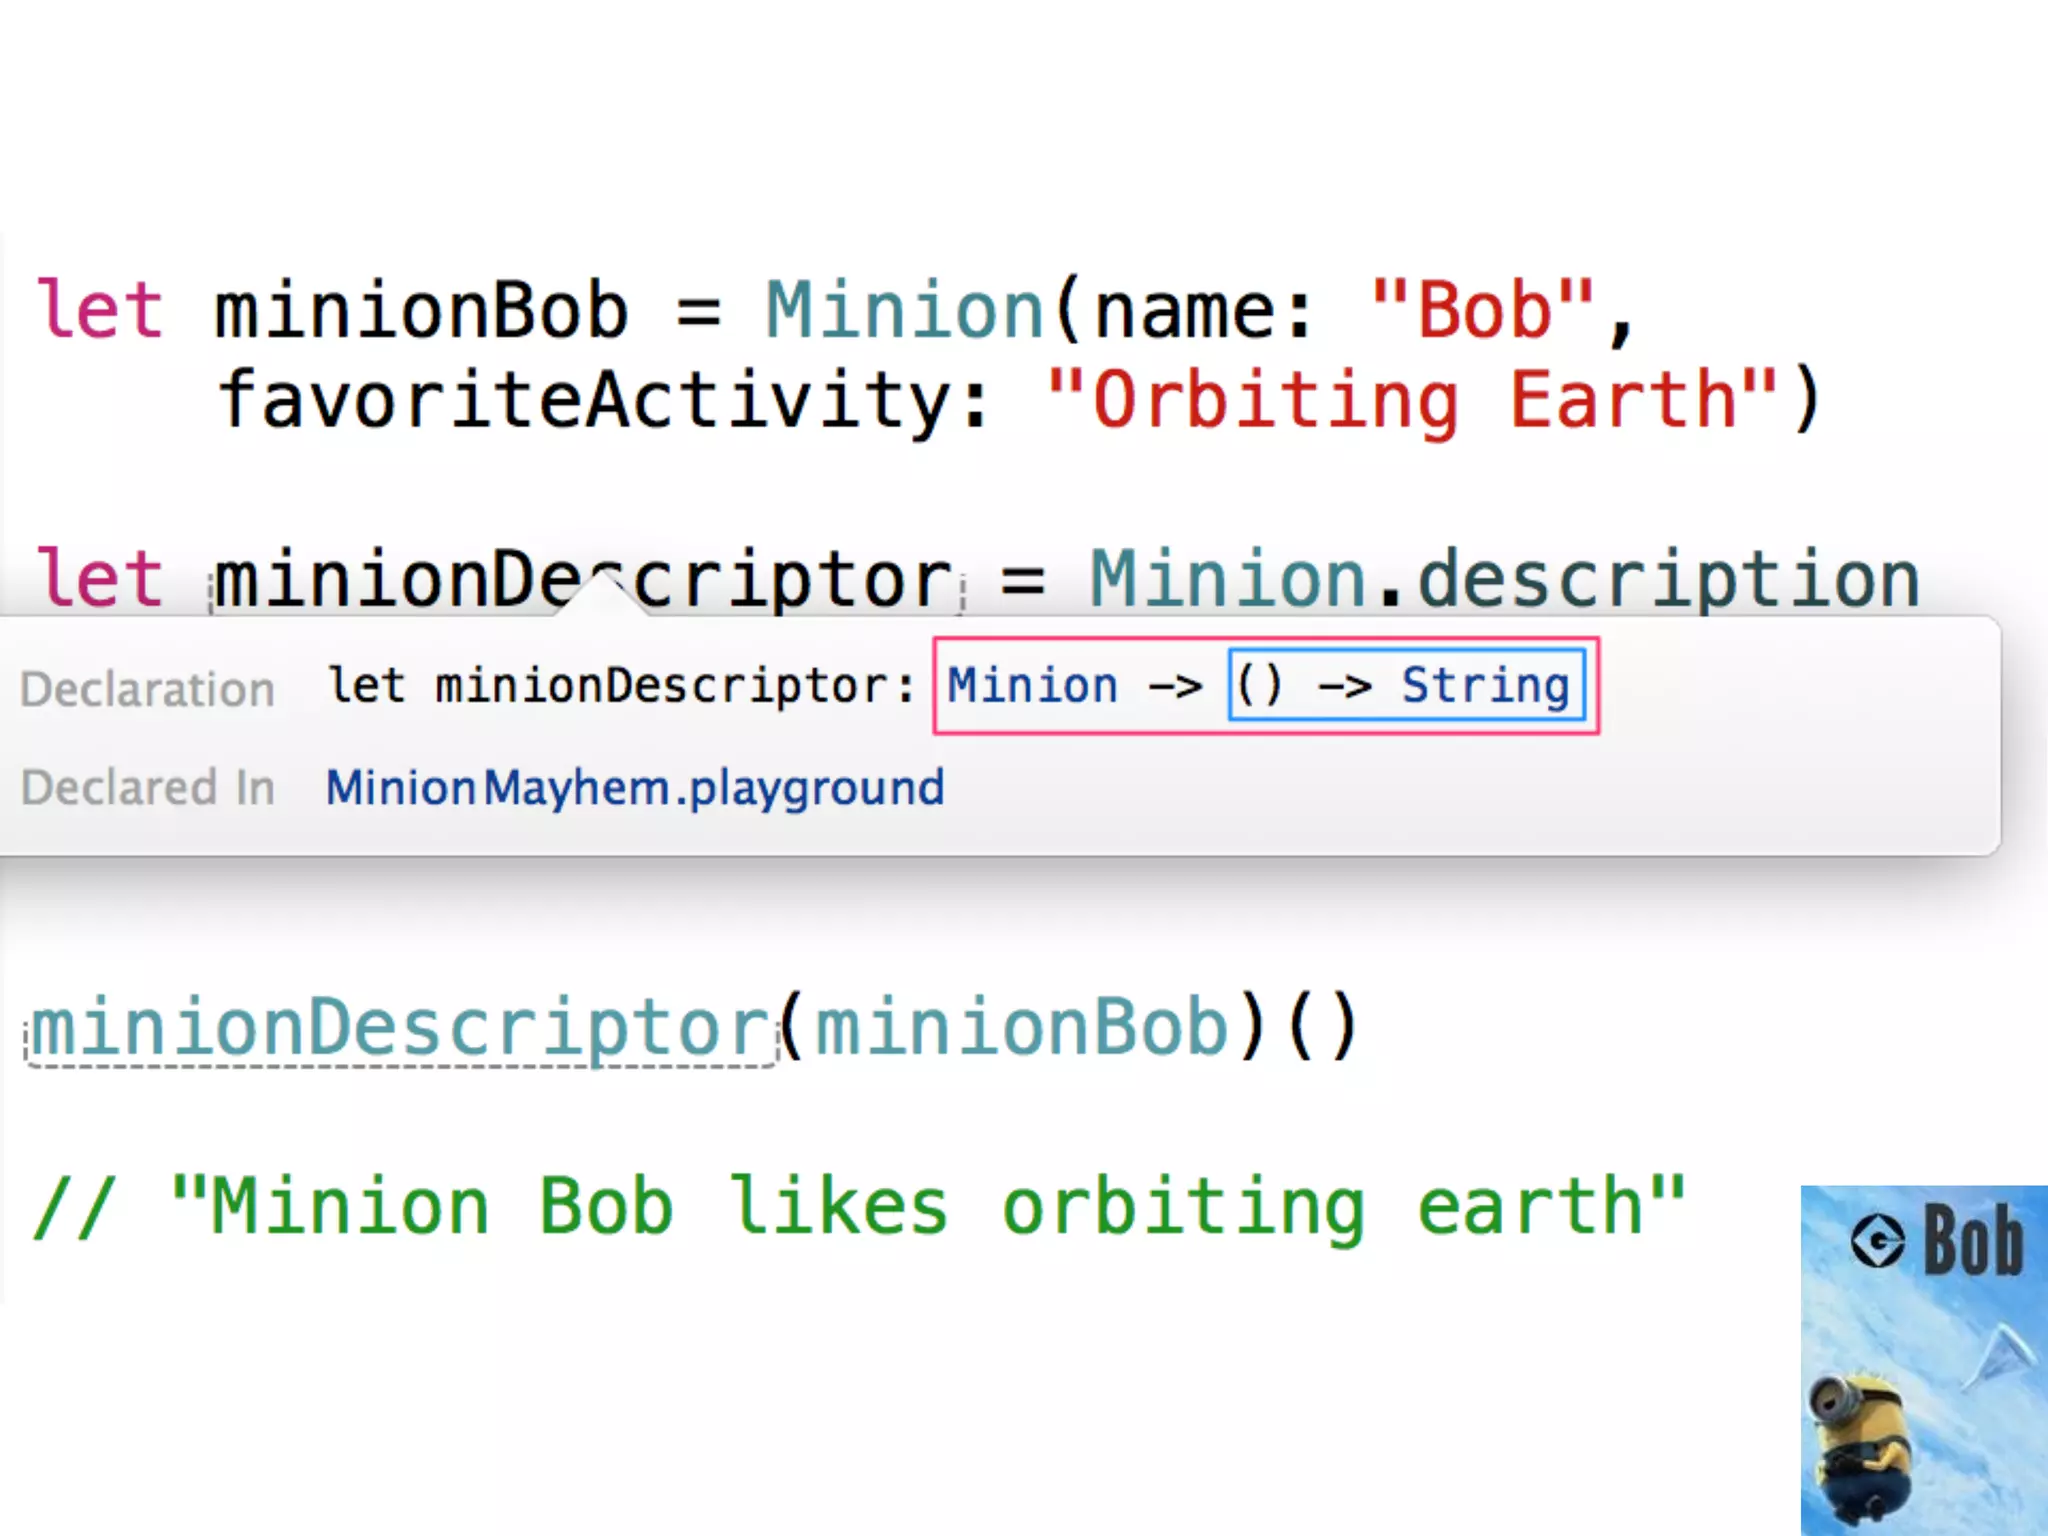This screenshot has height=1536, width=2048.
Task: Click the empty parentheses ending the call
Action: coord(1322,1027)
